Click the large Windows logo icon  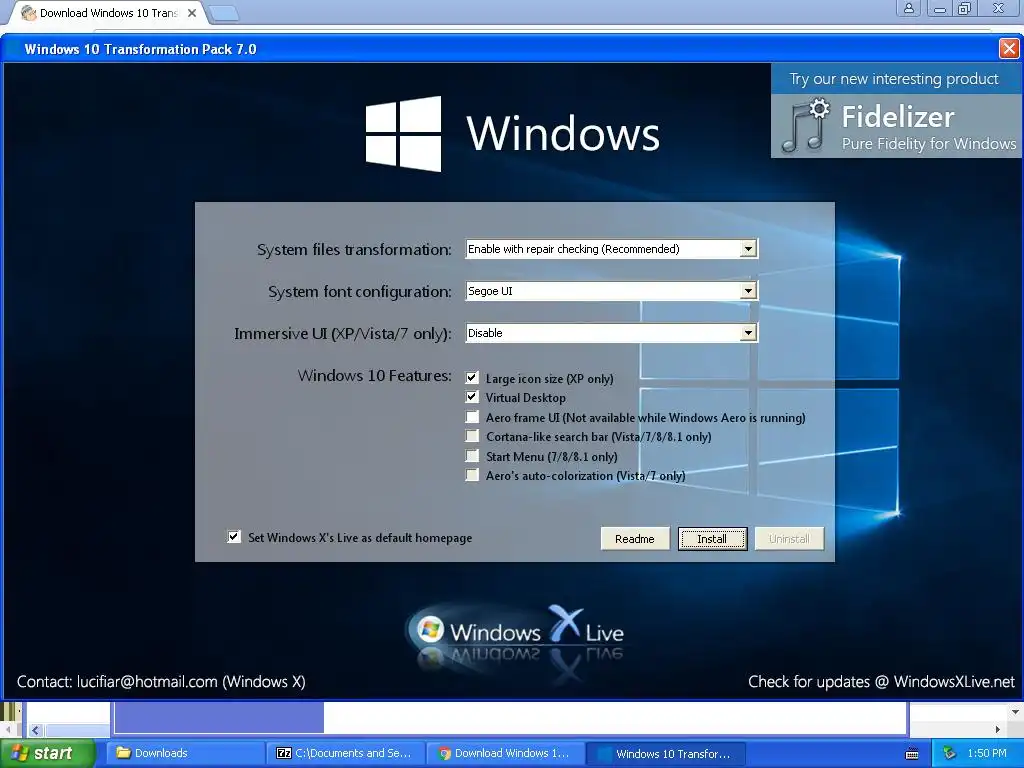(x=403, y=133)
